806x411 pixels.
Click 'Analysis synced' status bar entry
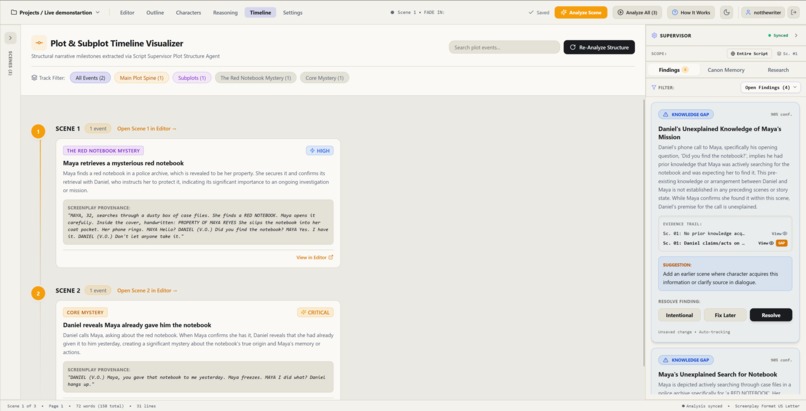point(702,406)
